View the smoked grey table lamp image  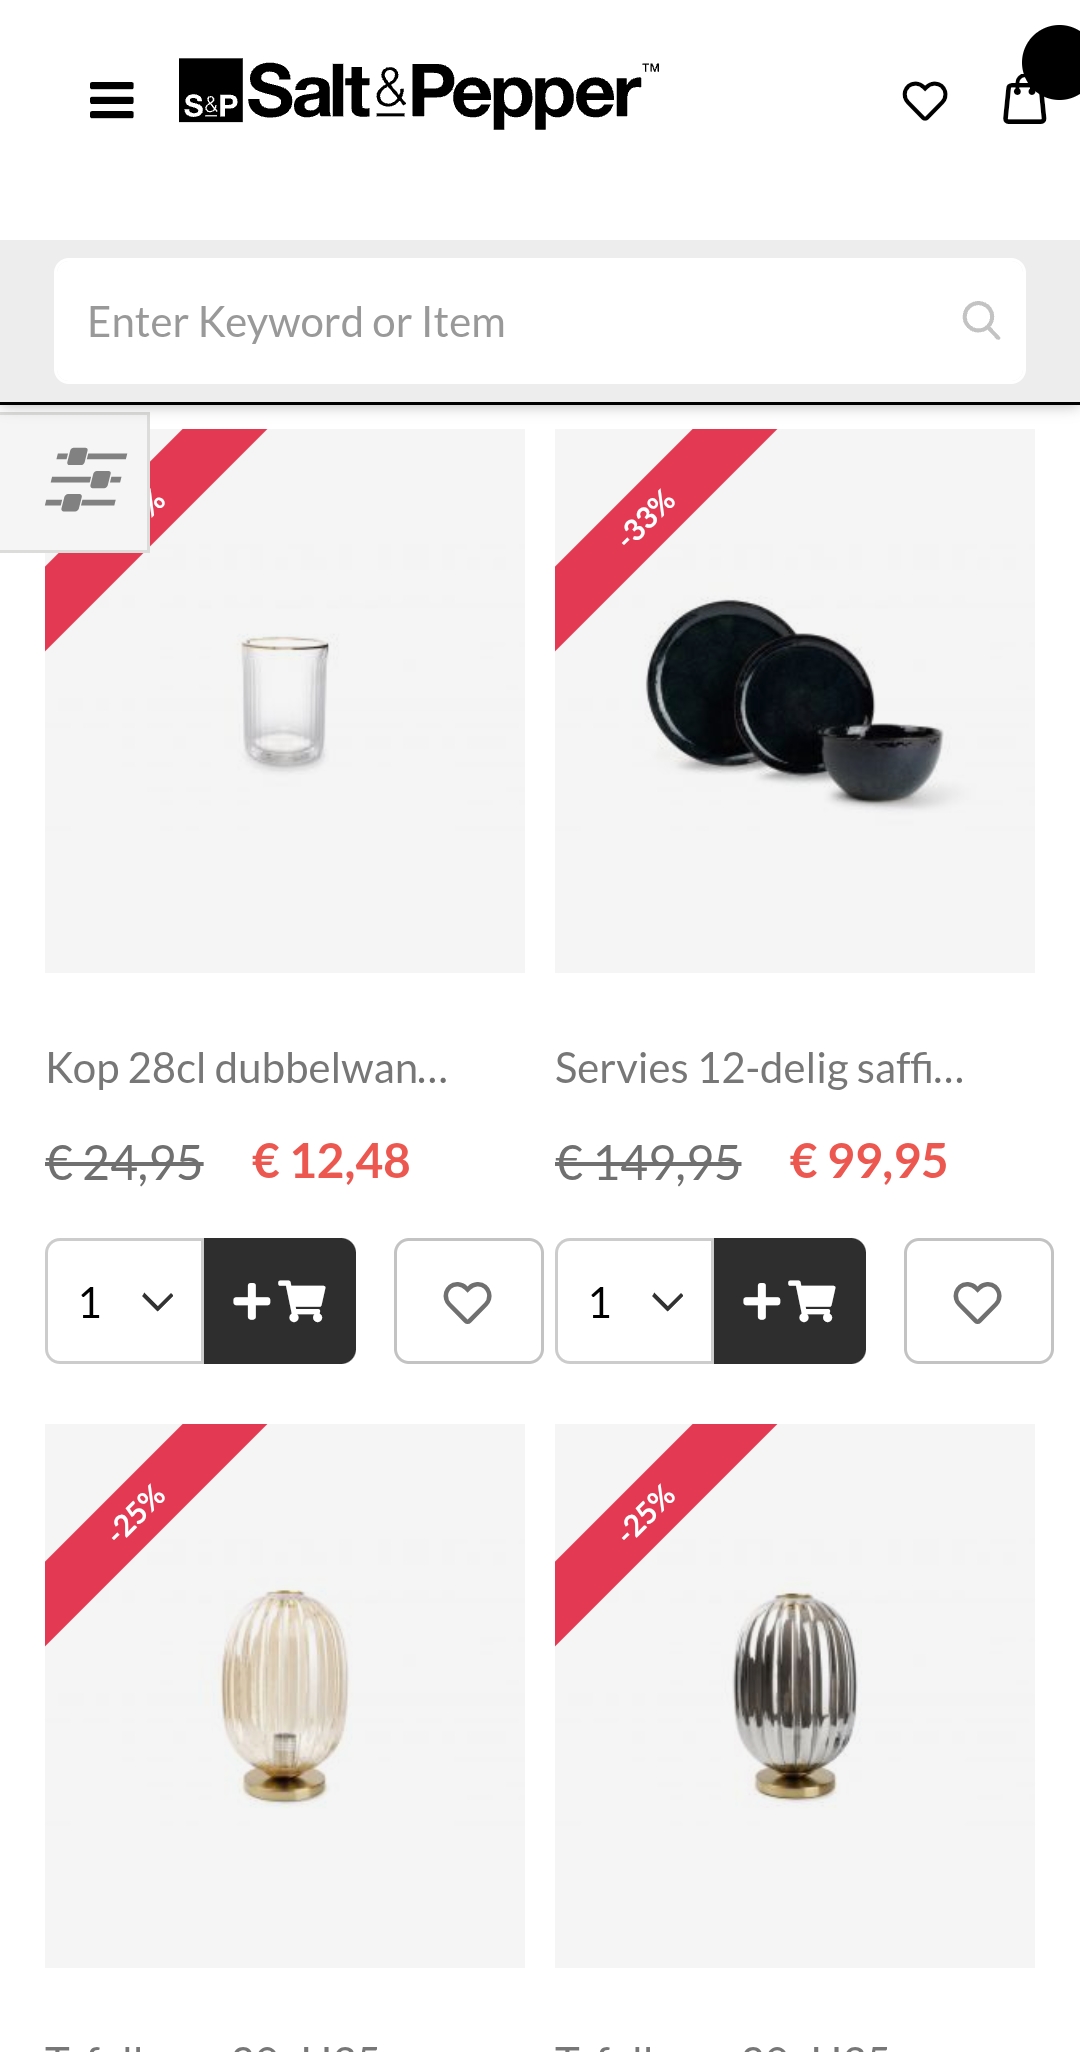(795, 1696)
